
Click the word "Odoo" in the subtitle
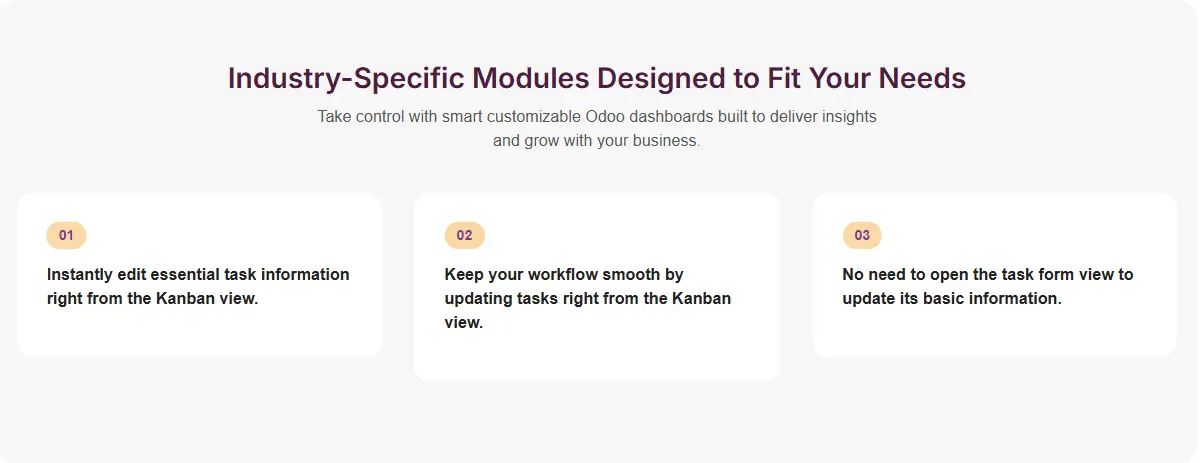point(605,116)
